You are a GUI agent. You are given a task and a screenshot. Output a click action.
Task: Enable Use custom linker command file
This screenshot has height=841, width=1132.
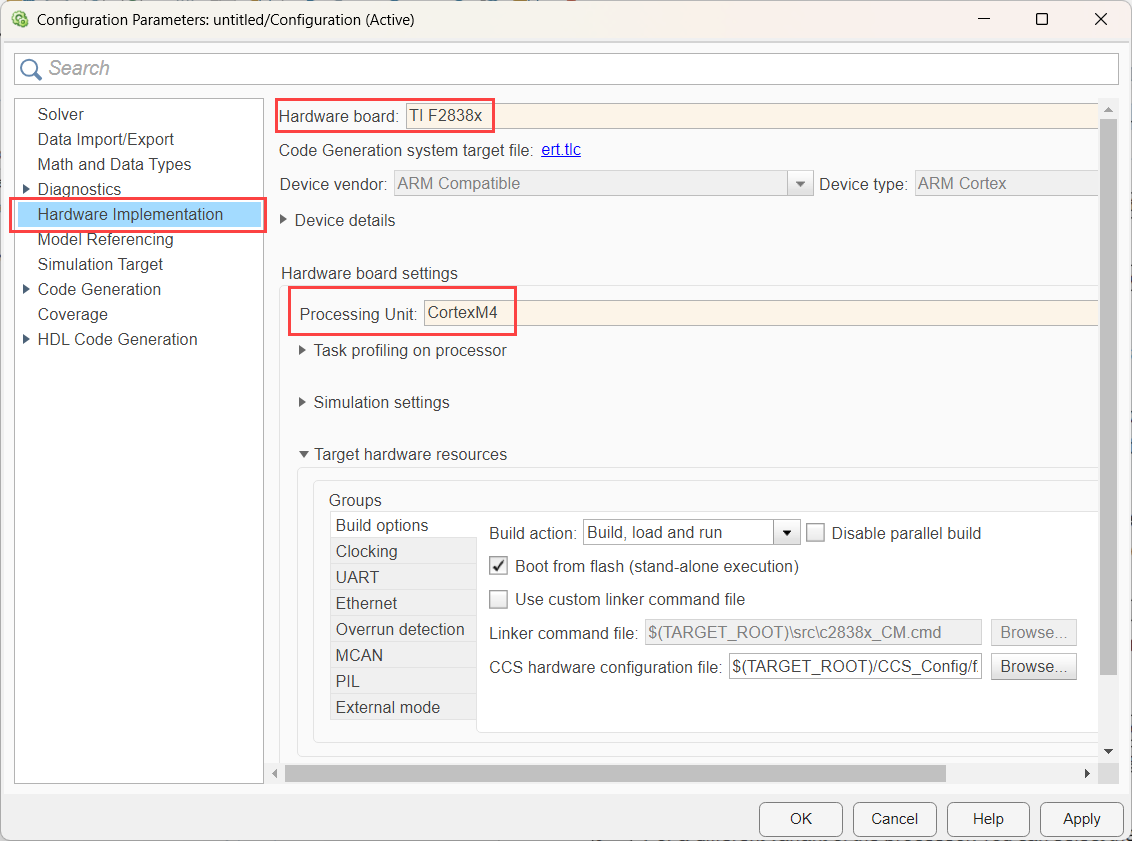(x=498, y=599)
